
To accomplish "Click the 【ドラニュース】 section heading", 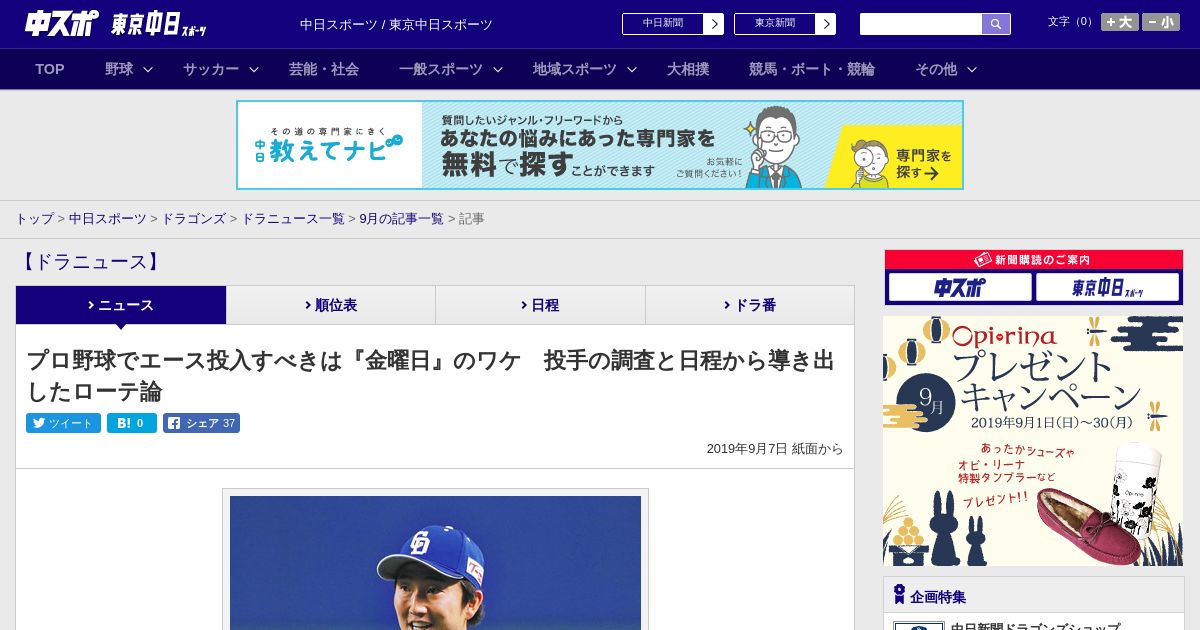I will coord(90,262).
